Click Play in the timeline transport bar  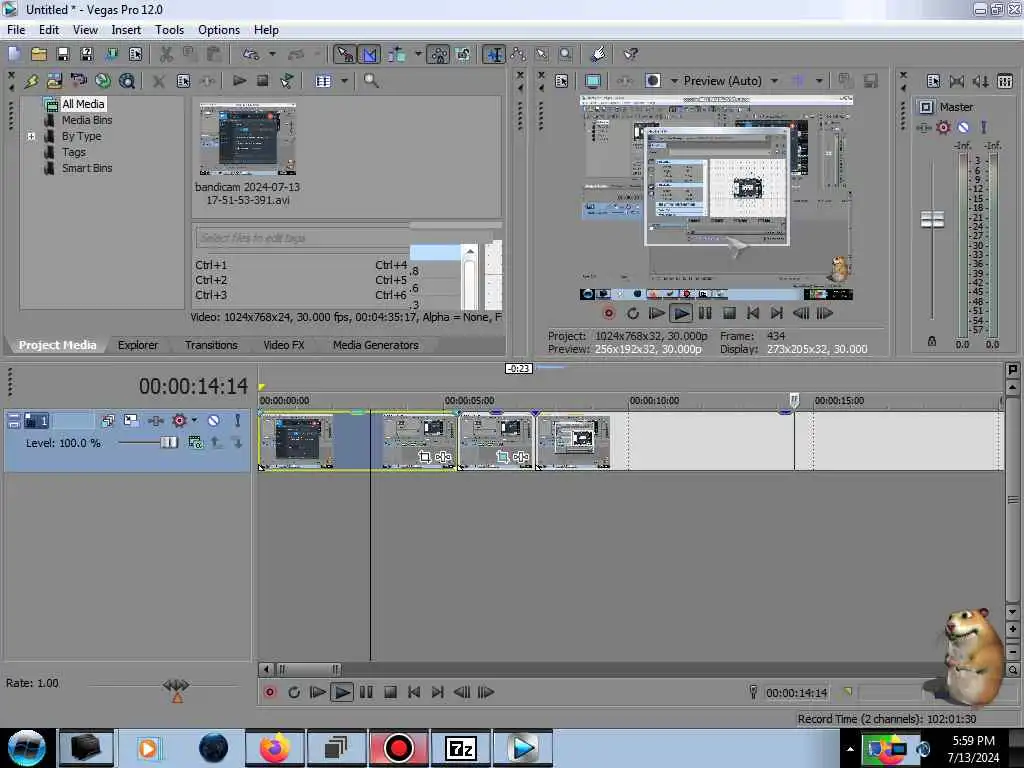(342, 692)
